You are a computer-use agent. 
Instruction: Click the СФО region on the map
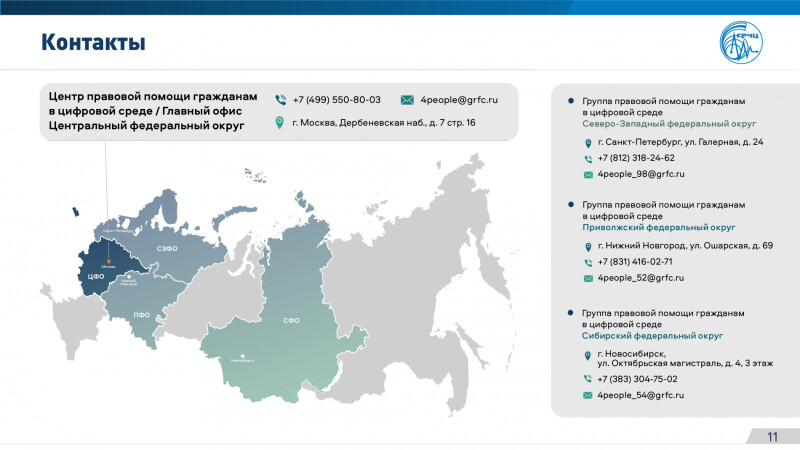pyautogui.click(x=290, y=320)
